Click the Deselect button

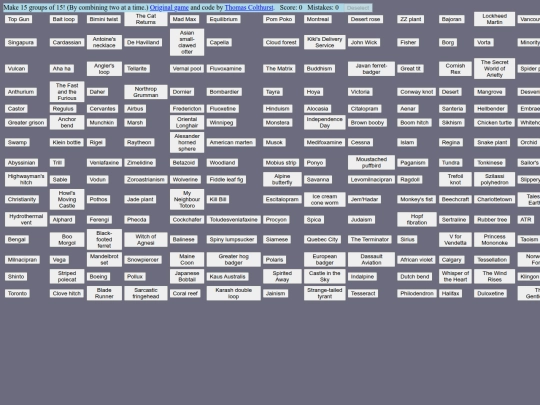tap(358, 8)
